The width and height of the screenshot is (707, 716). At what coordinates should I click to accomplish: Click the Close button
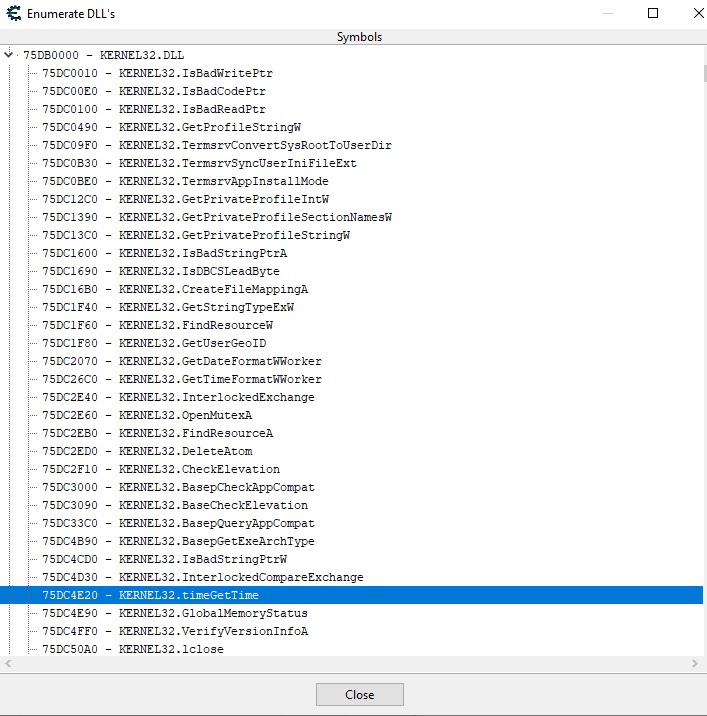[x=359, y=695]
